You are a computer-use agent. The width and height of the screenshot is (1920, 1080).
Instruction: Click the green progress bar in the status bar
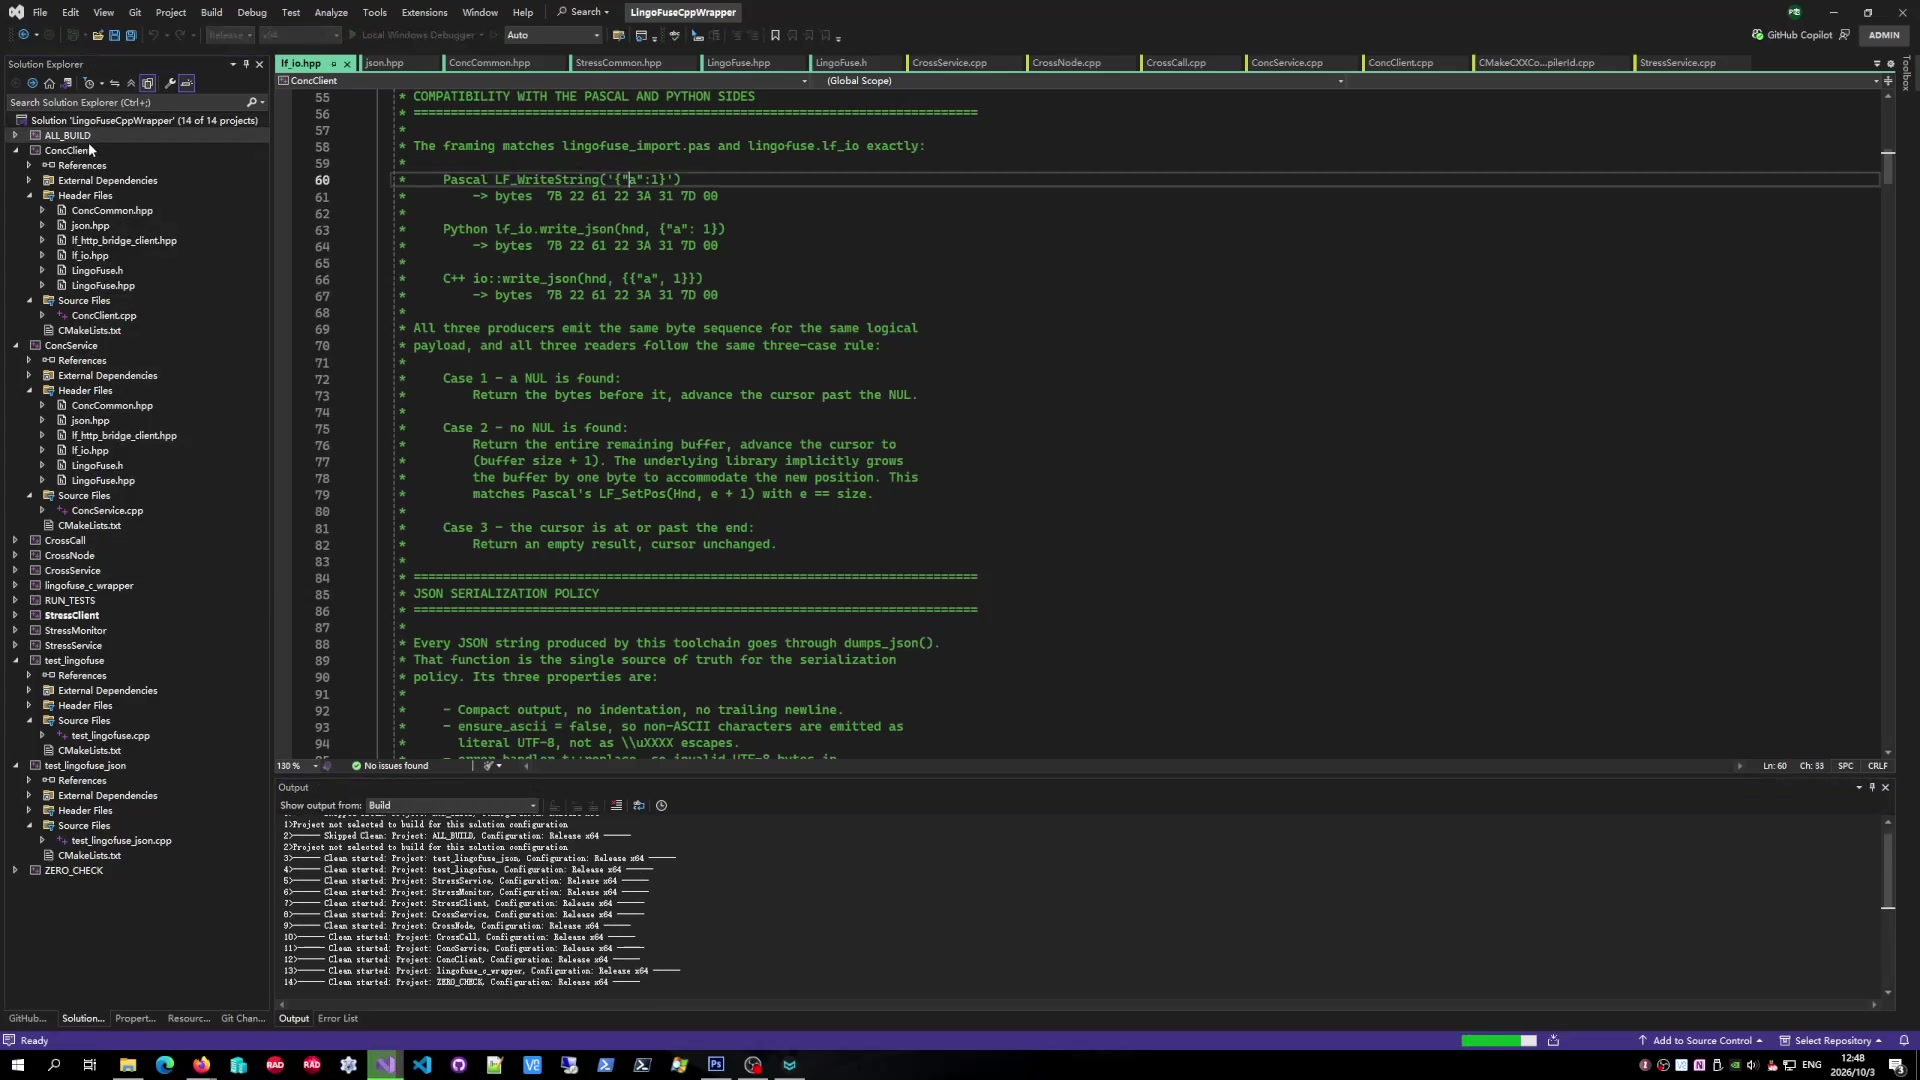coord(1498,1041)
